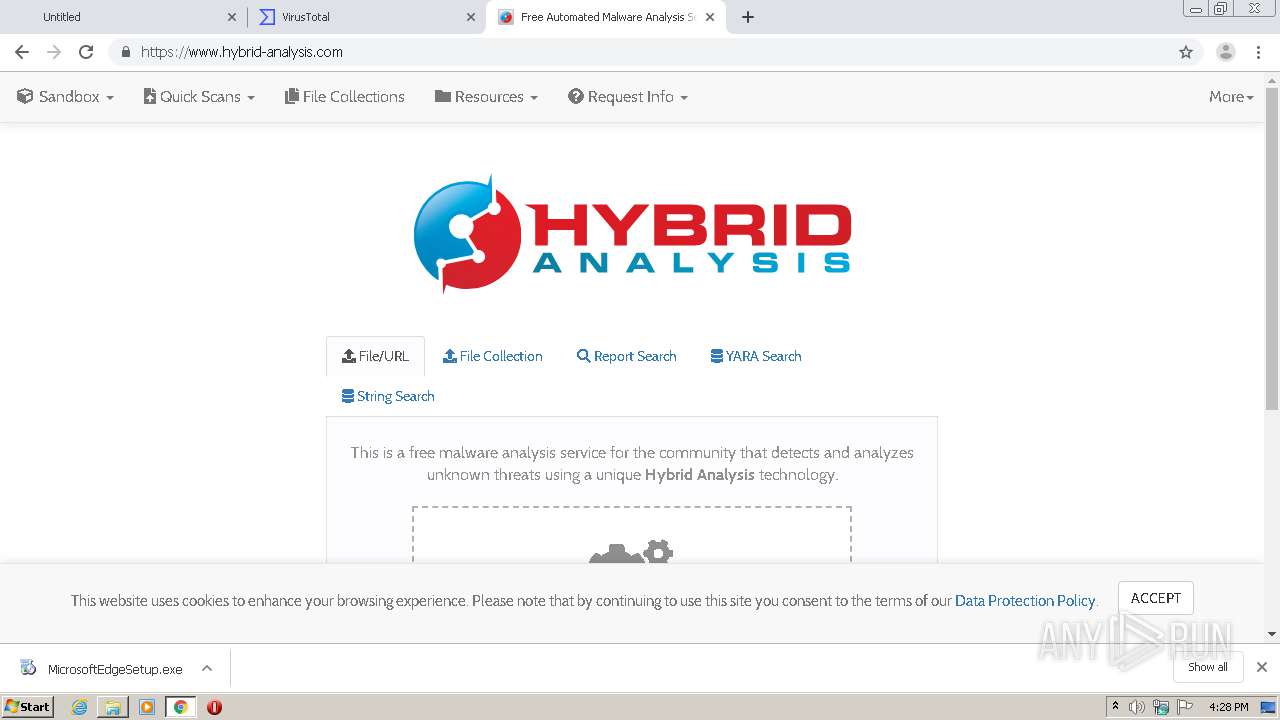
Task: Click the scrollbar down arrow
Action: (1272, 634)
